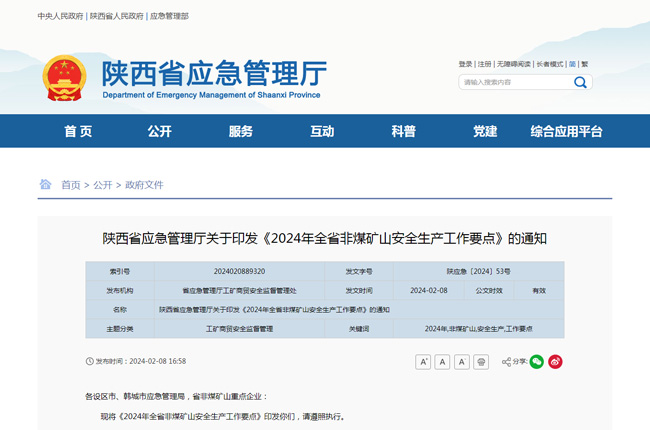Reset font size with middle A icon
This screenshot has height=430, width=650.
coord(442,361)
